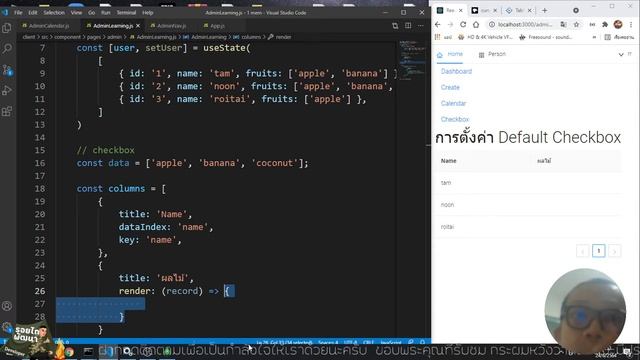The width and height of the screenshot is (640, 360).
Task: Open the Accounts icon in VS Code
Action: [x=7, y=306]
